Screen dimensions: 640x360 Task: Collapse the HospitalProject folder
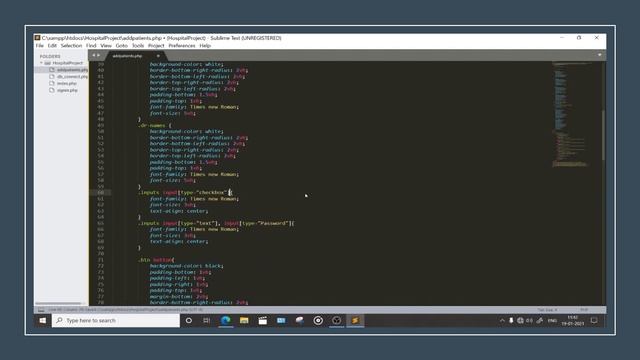tap(41, 63)
